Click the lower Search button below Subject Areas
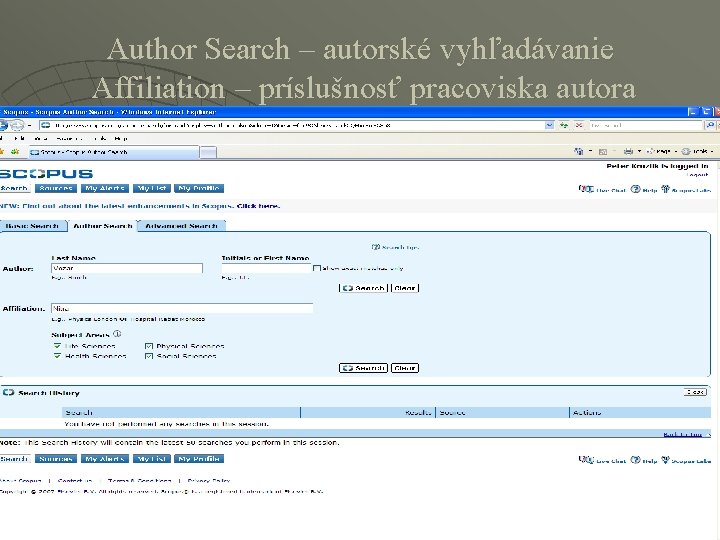Image resolution: width=720 pixels, height=540 pixels. 363,368
